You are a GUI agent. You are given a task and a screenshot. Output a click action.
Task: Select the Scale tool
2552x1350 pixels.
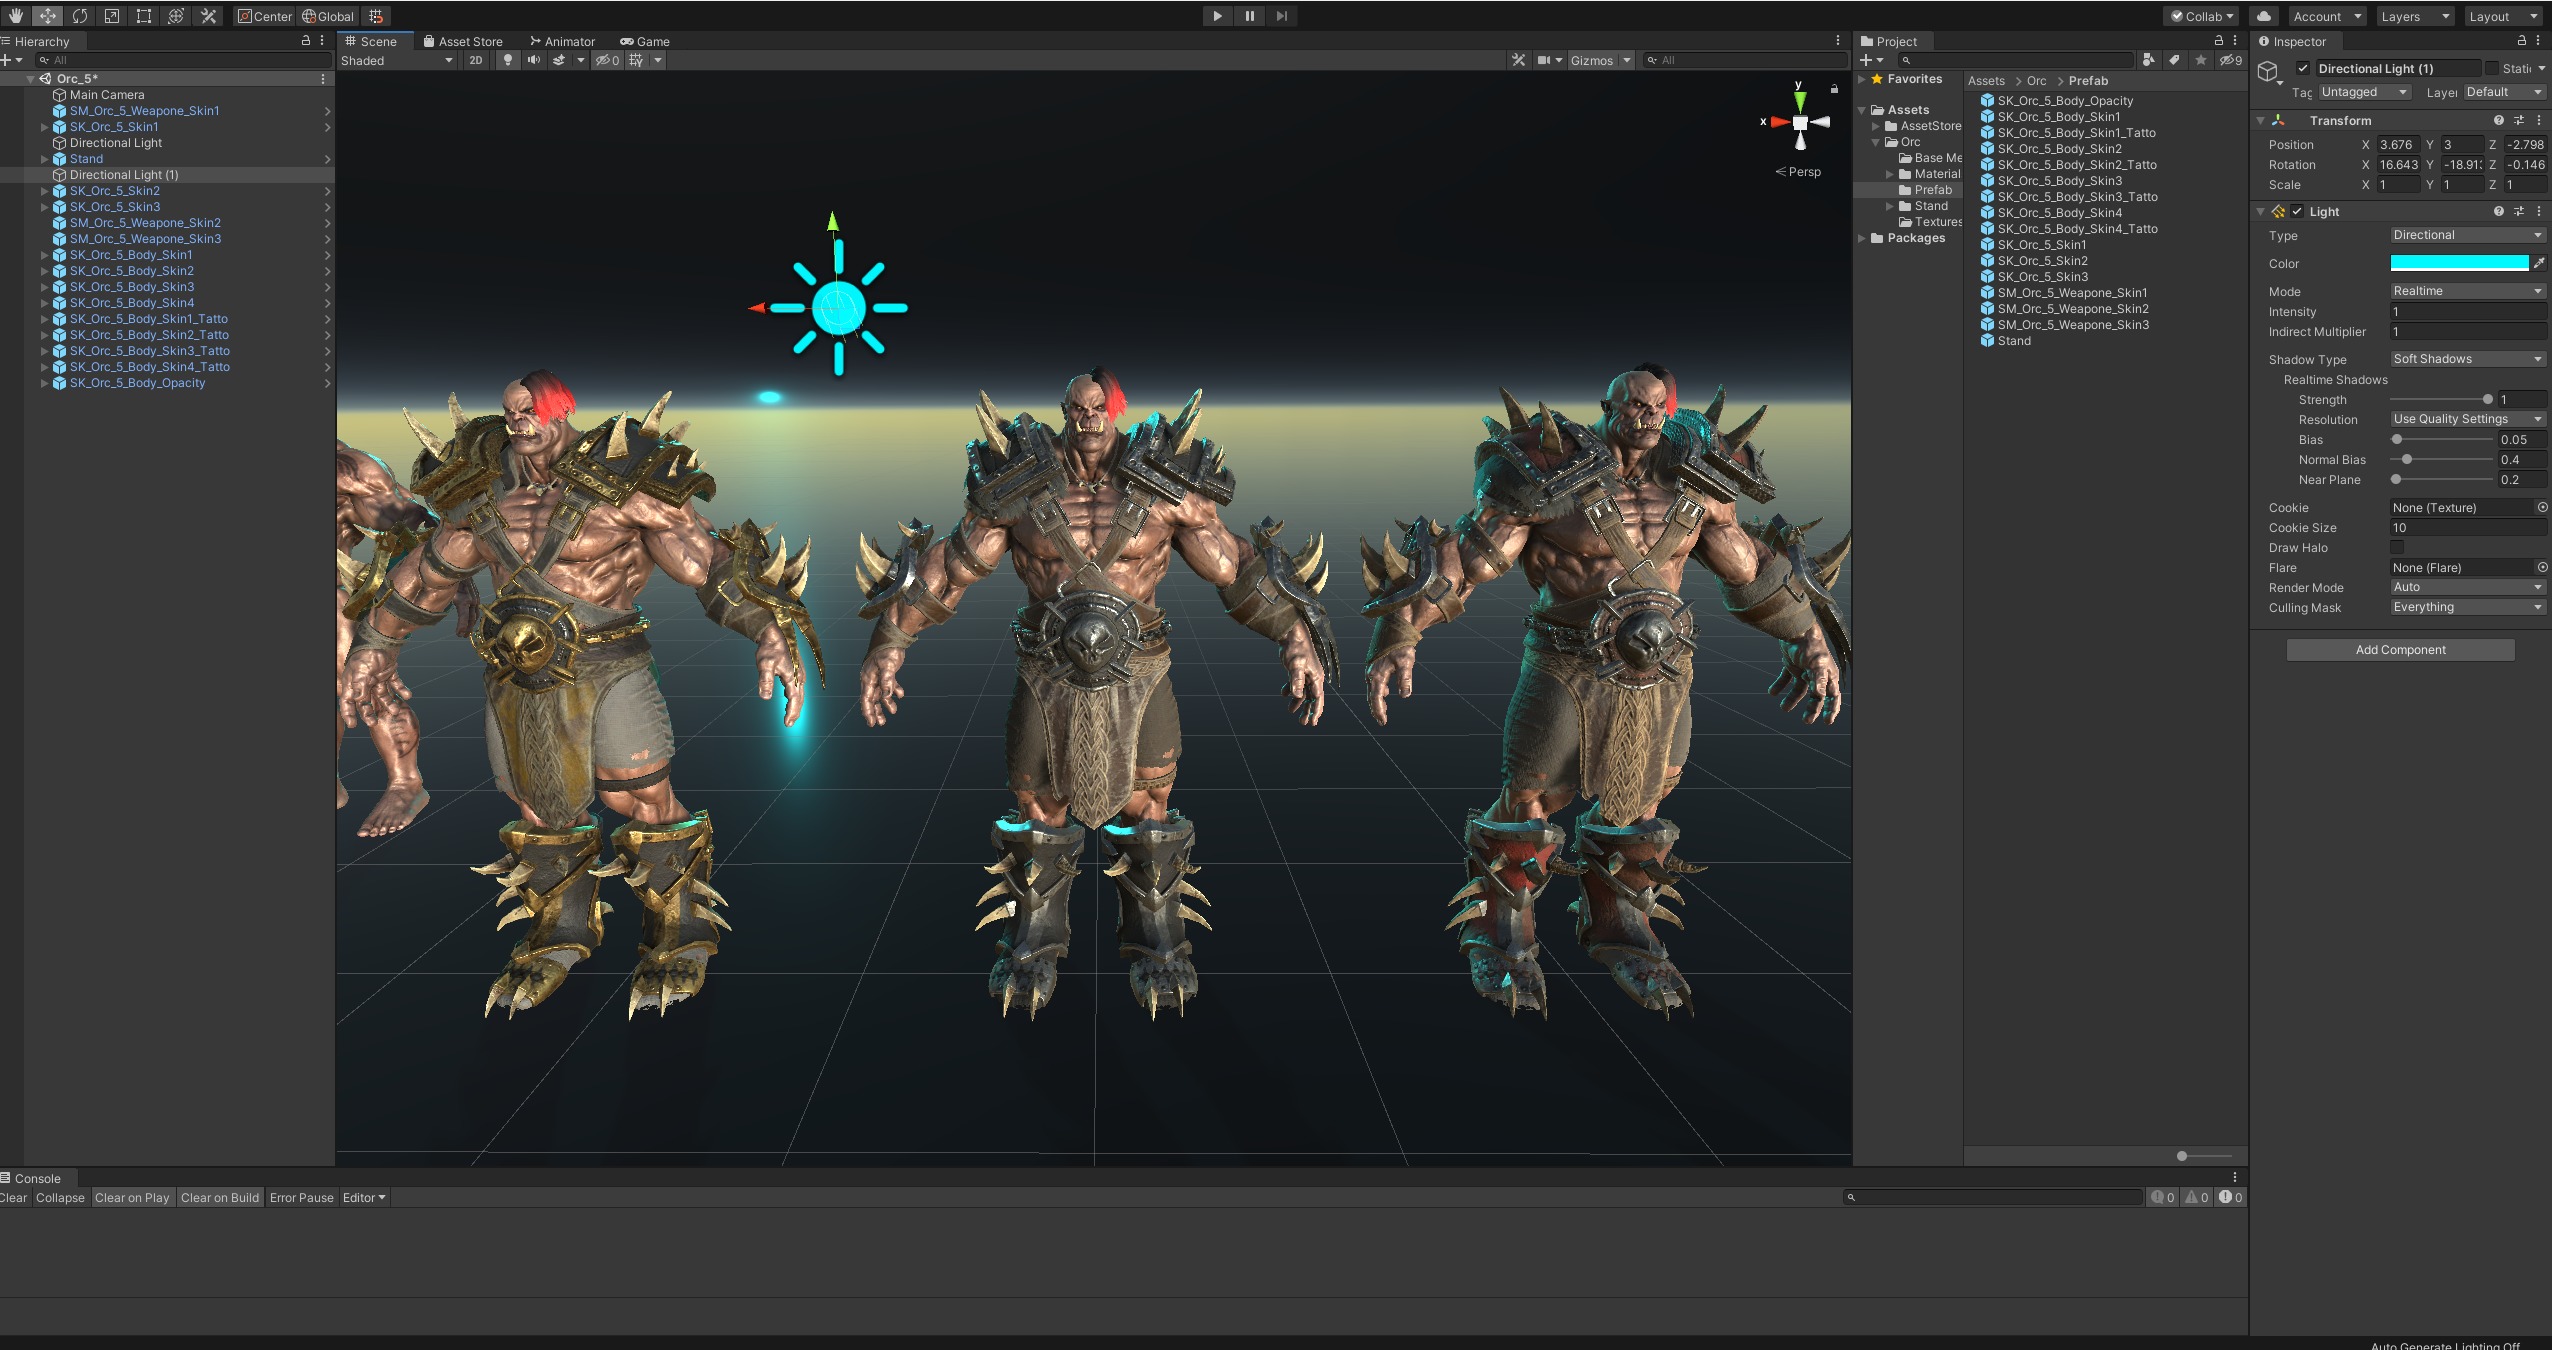(x=112, y=16)
